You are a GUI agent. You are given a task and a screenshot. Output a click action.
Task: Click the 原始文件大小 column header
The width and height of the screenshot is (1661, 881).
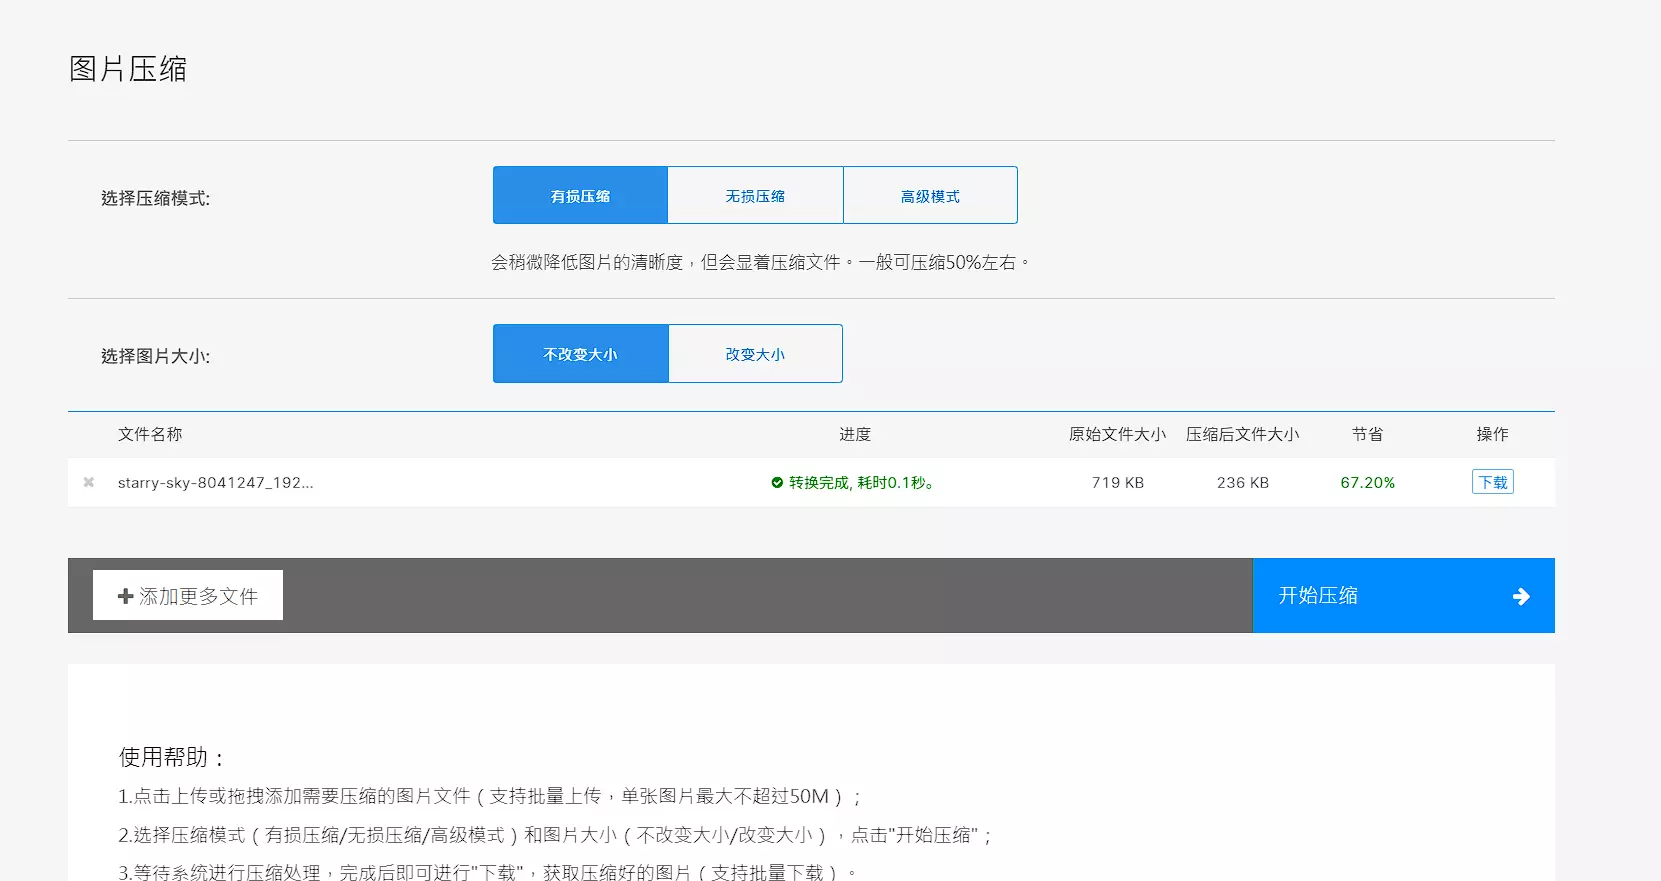pos(1117,434)
